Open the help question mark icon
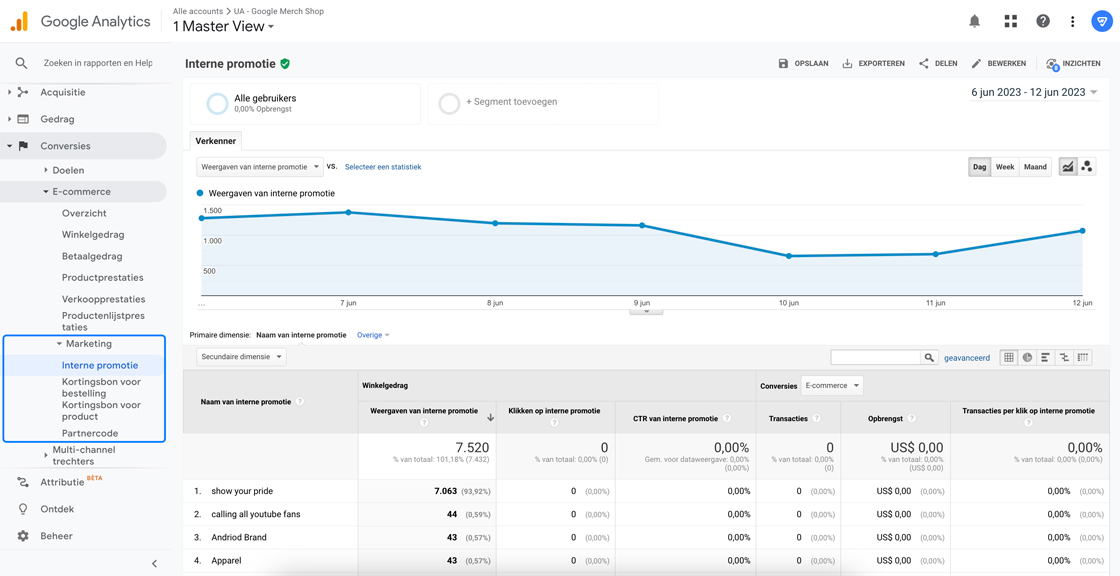 1043,21
